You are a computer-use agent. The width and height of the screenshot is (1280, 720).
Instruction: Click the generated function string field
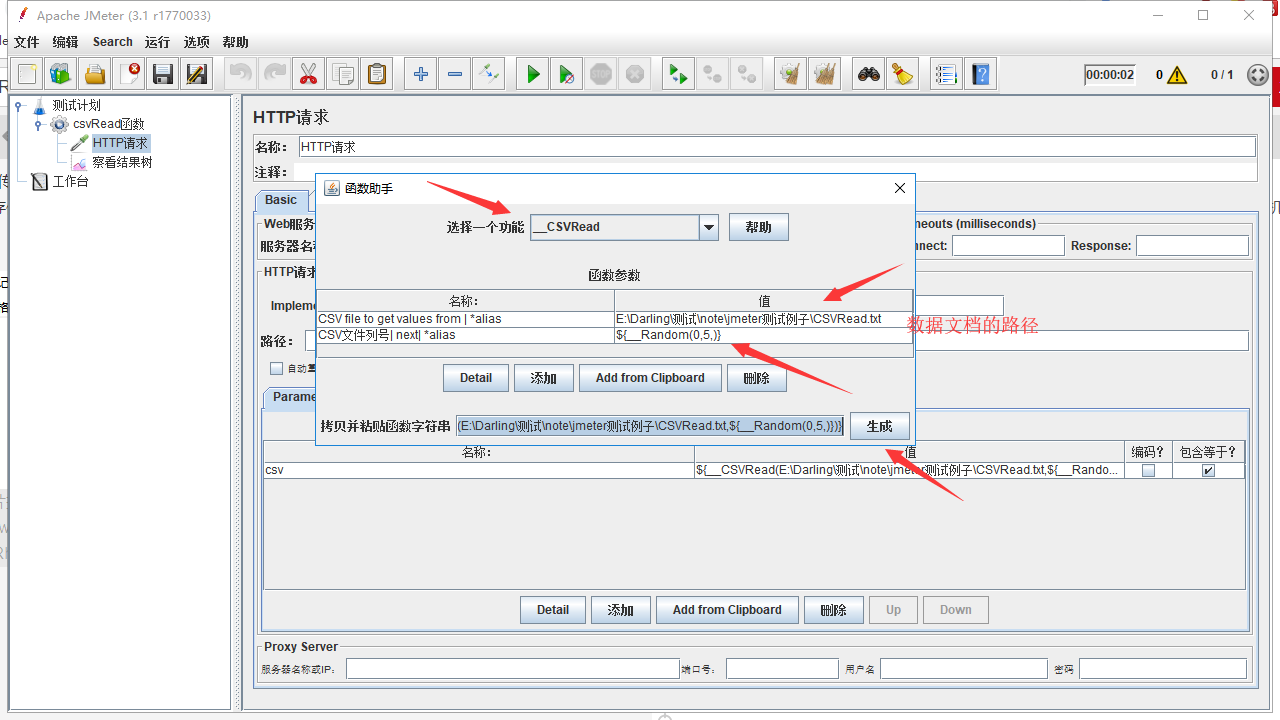click(x=651, y=426)
